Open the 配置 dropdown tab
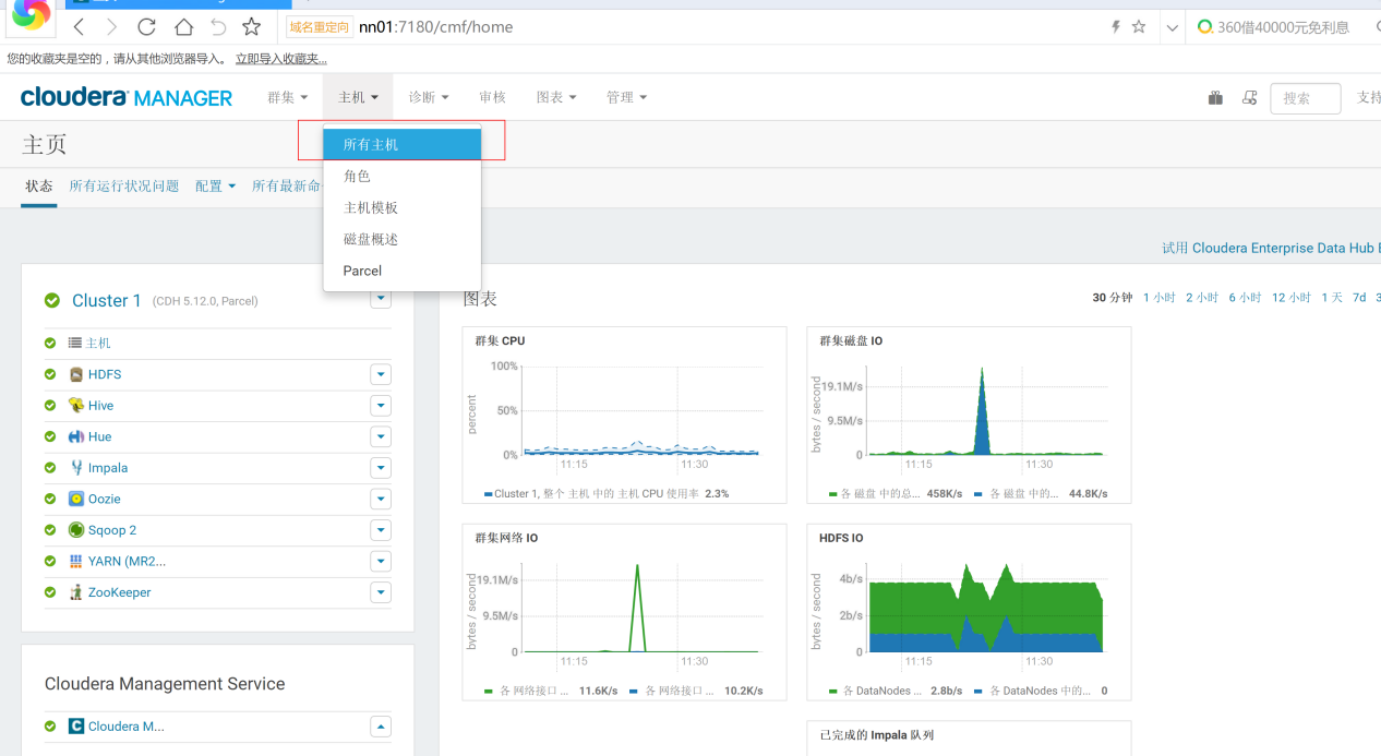The height and width of the screenshot is (756, 1382). (215, 186)
